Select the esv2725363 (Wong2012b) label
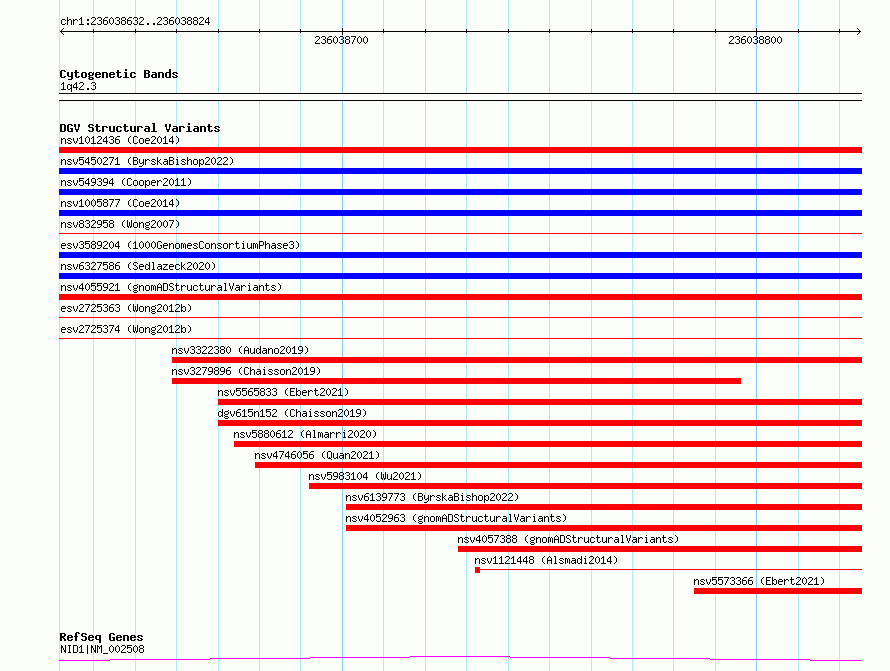The width and height of the screenshot is (890, 671). click(x=126, y=308)
